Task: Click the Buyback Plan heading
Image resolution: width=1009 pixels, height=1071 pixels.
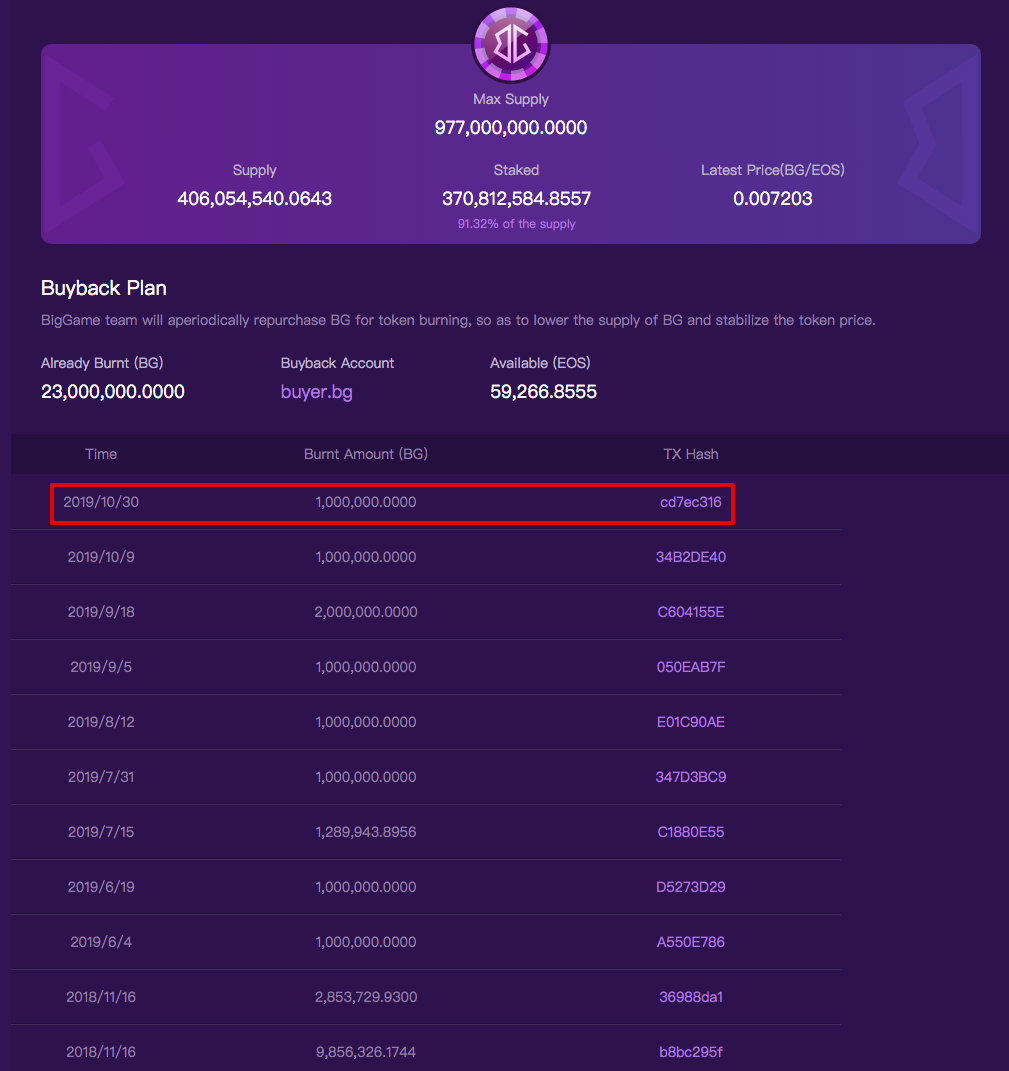Action: pos(104,288)
